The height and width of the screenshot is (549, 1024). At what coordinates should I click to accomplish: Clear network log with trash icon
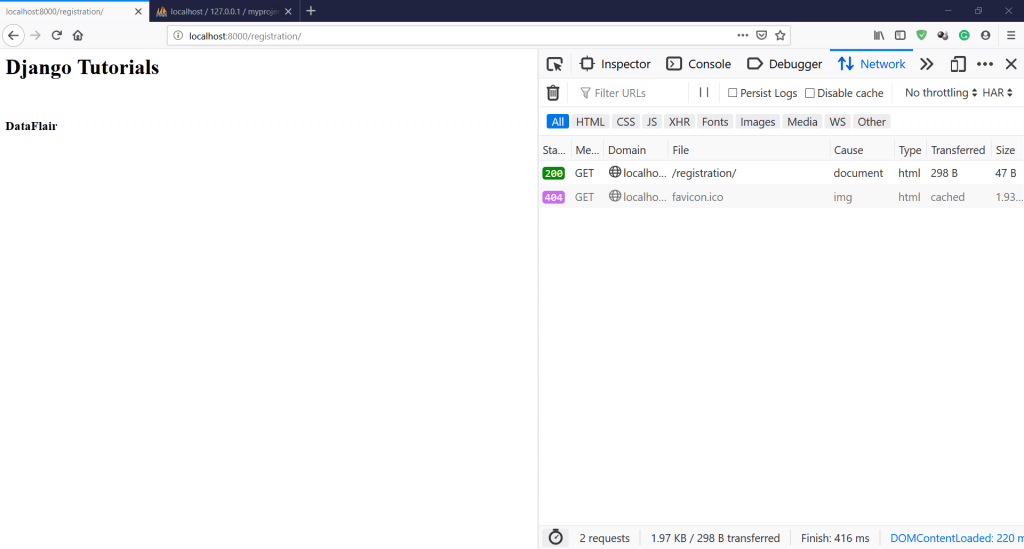553,93
